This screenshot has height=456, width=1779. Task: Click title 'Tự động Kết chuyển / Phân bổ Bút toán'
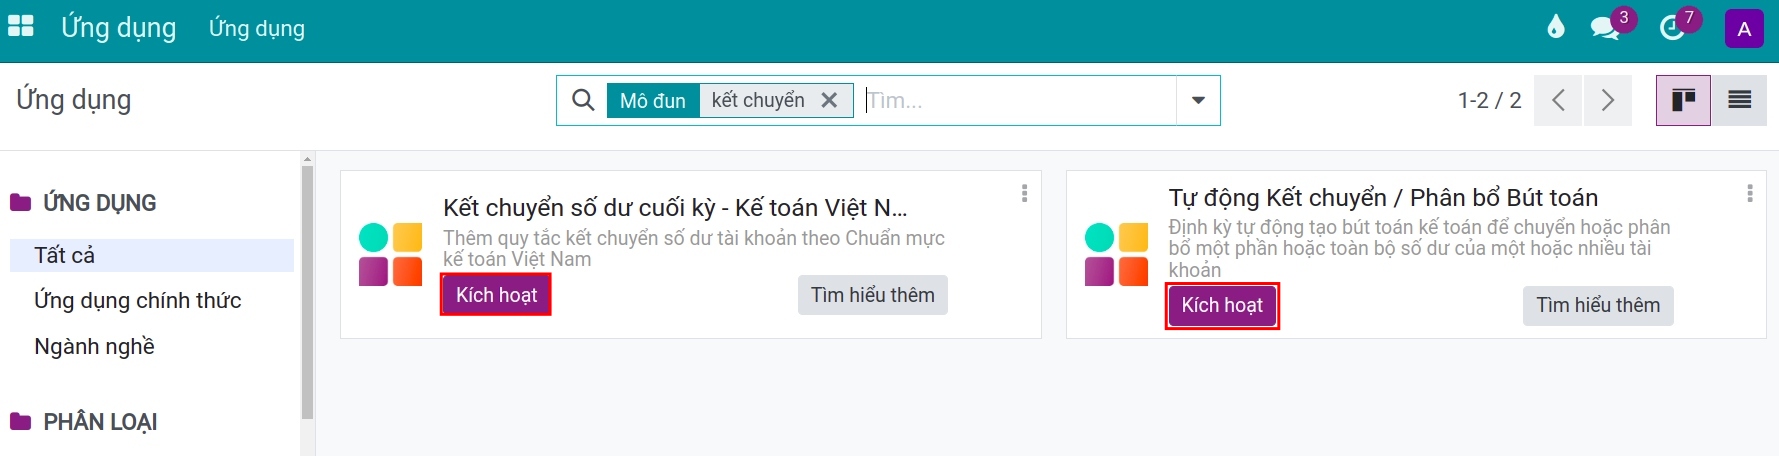click(1384, 198)
